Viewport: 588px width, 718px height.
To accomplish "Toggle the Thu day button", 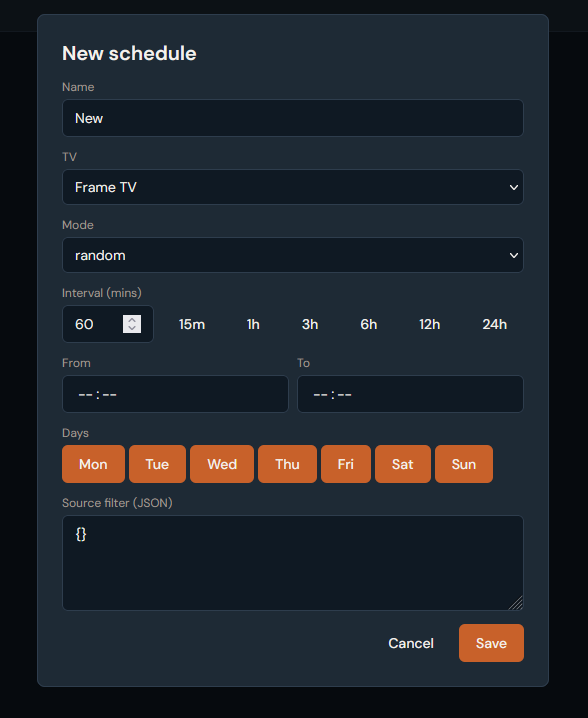I will (288, 464).
